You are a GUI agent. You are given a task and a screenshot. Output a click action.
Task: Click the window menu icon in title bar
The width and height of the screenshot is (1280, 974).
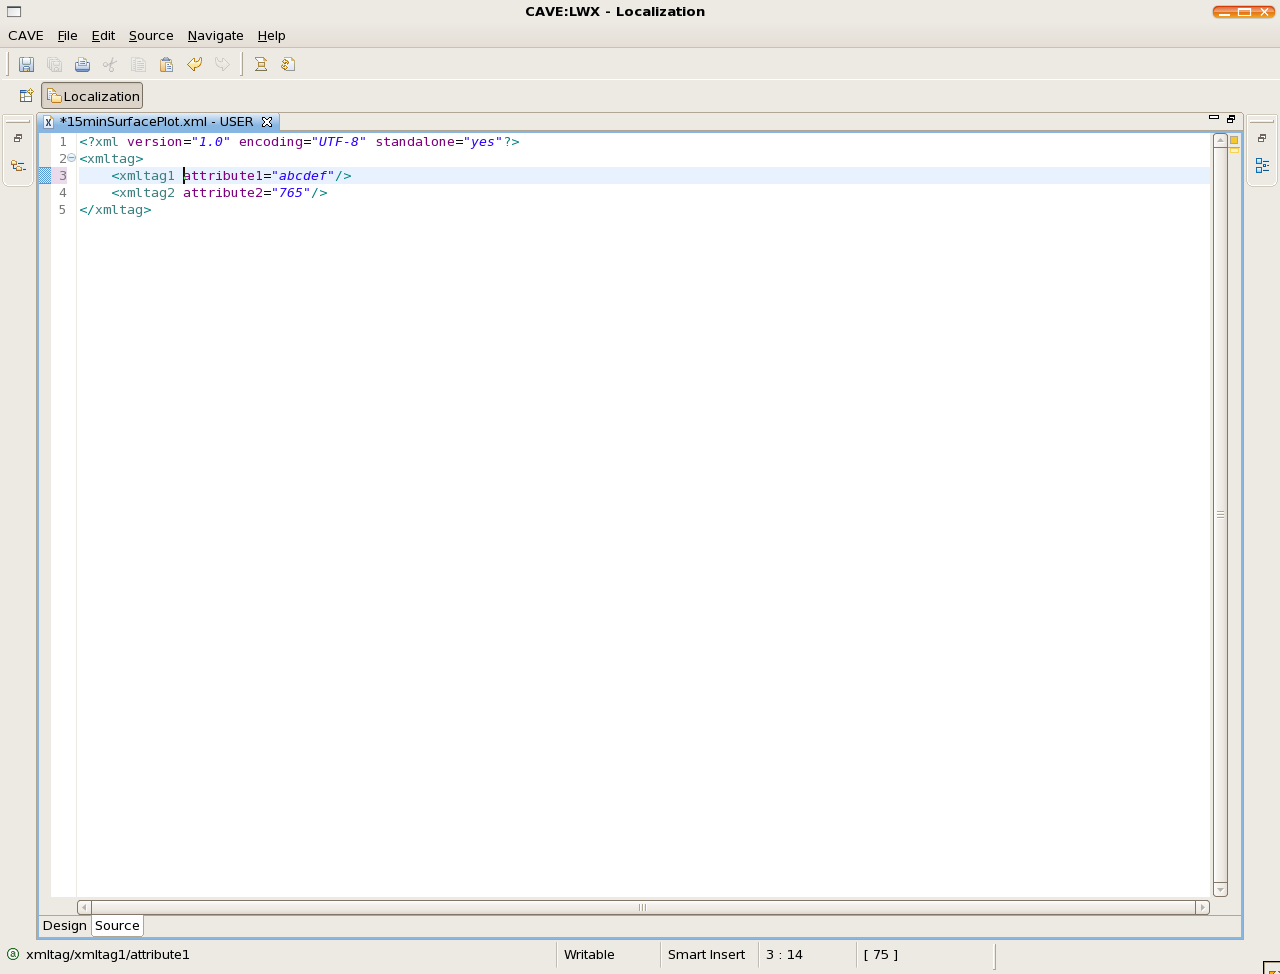(14, 12)
